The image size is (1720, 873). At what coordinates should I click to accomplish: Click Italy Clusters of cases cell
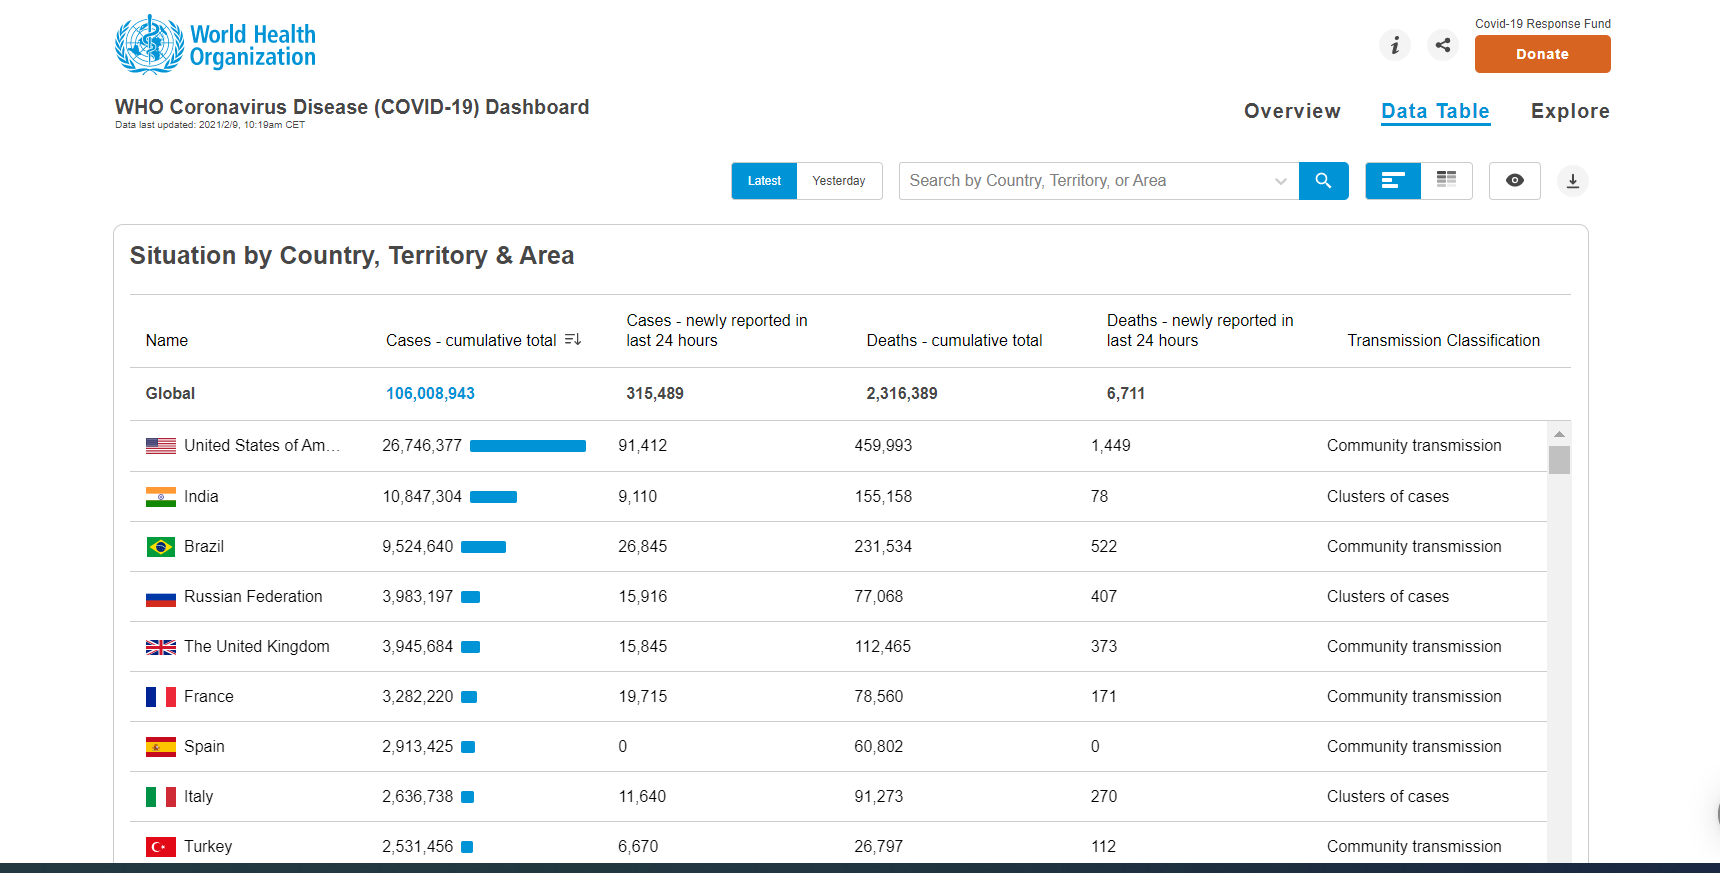click(1388, 797)
